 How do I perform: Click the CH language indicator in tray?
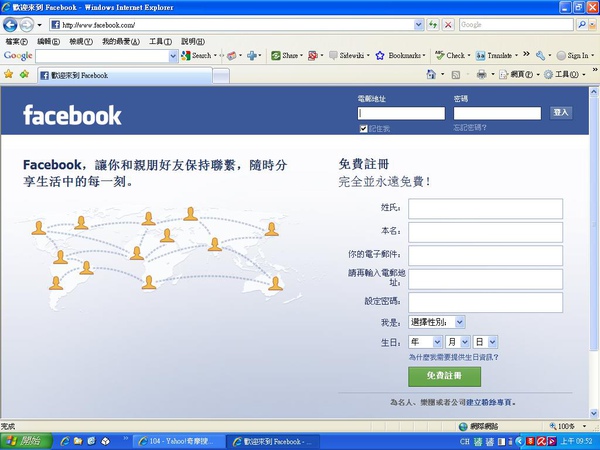point(465,442)
